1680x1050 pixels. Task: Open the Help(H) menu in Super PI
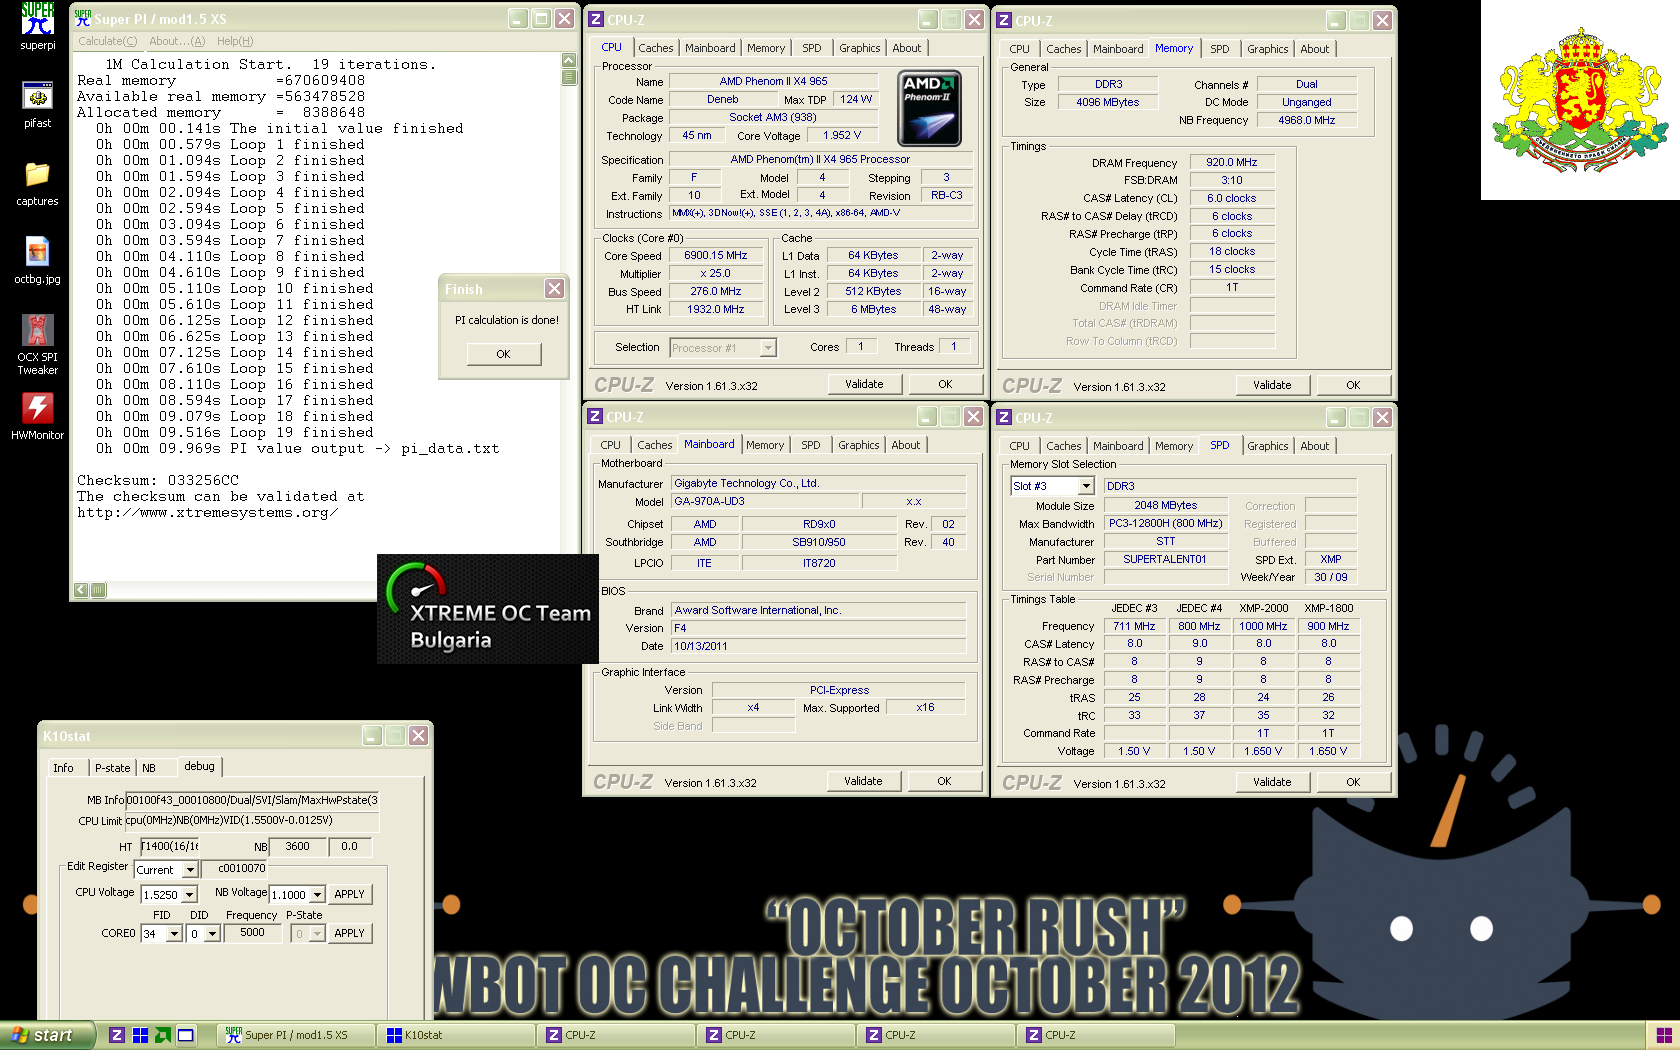[235, 41]
